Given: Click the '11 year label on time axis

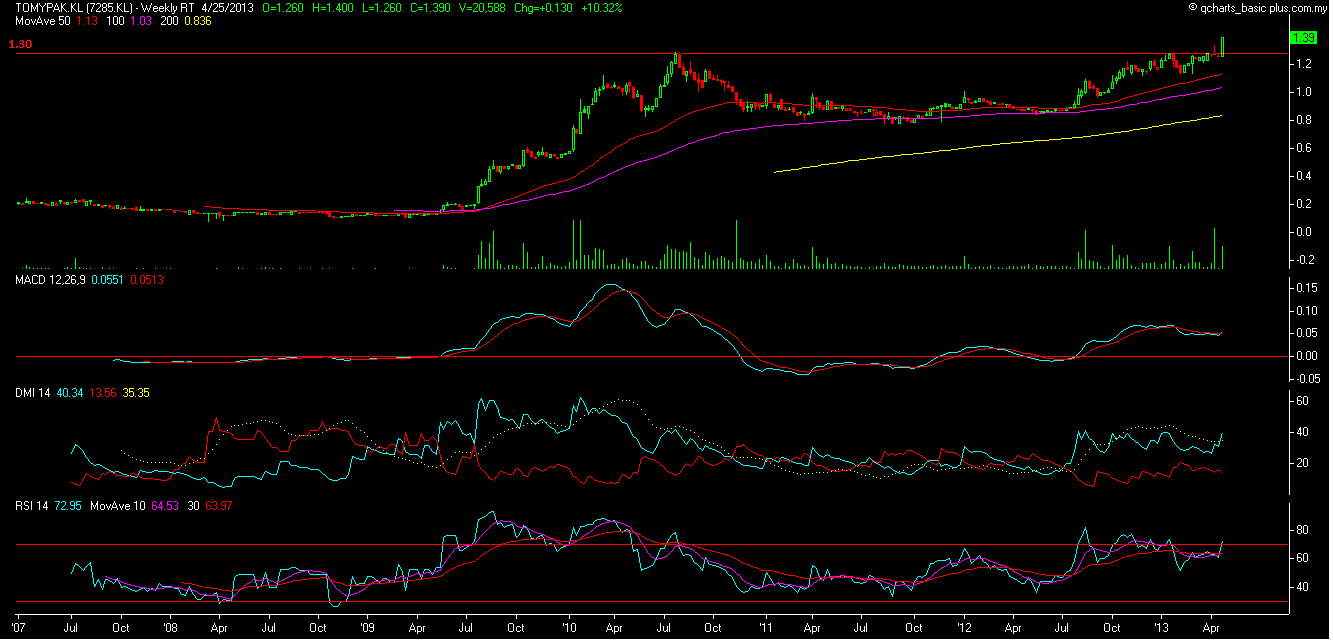Looking at the screenshot, I should pos(766,628).
